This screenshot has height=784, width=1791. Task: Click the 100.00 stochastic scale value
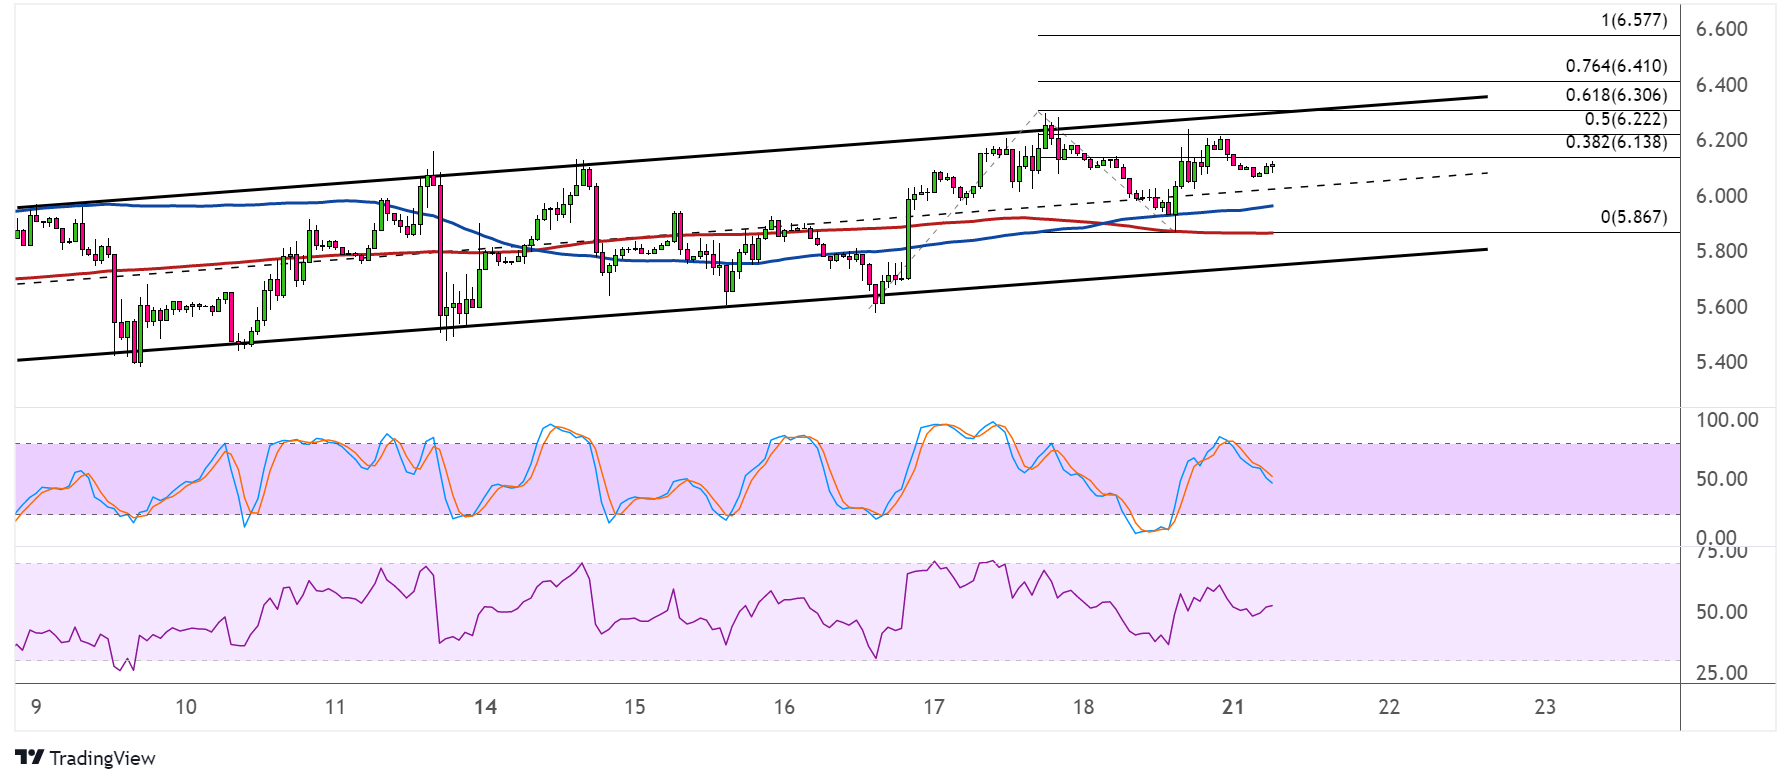coord(1727,420)
